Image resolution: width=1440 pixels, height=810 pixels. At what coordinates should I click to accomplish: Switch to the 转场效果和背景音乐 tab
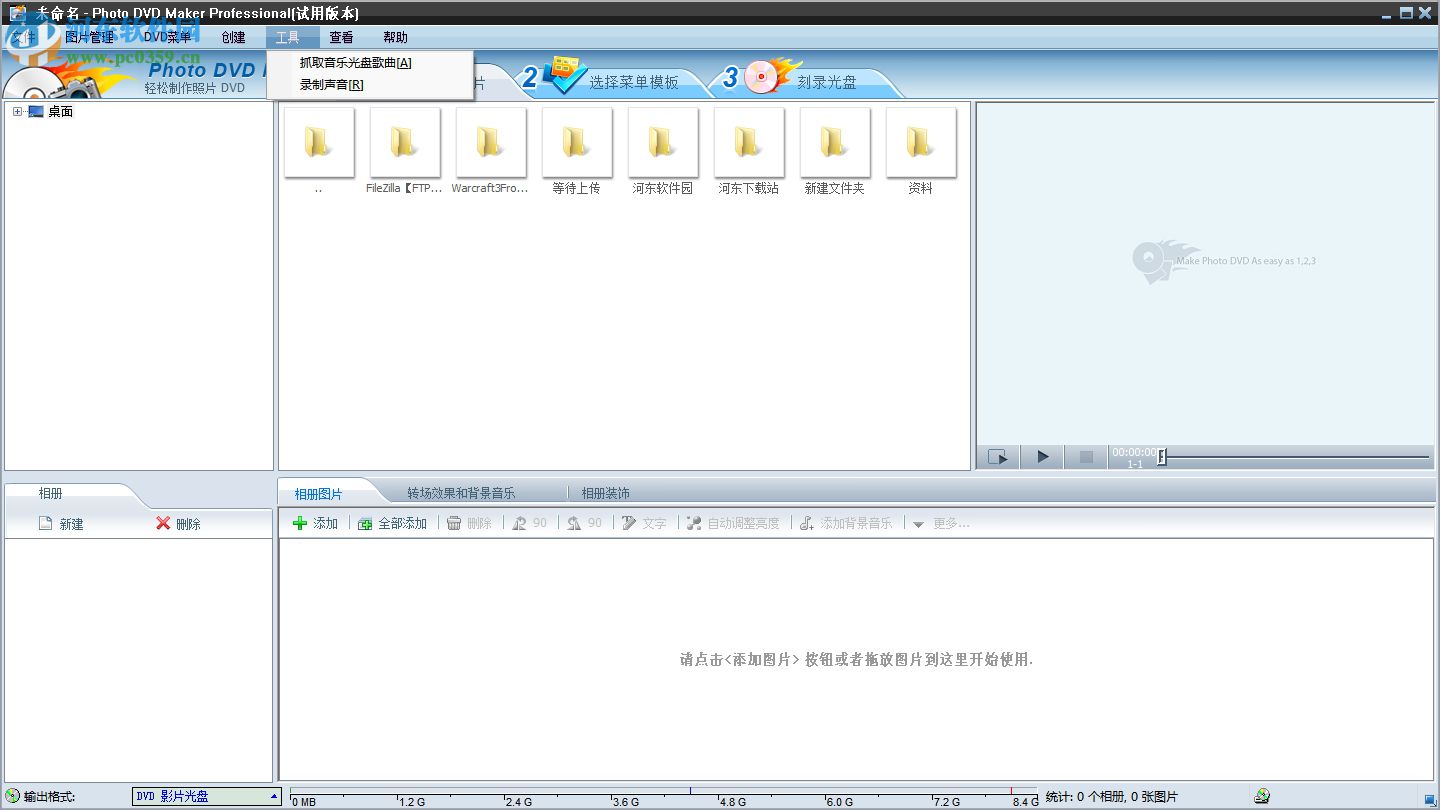461,492
